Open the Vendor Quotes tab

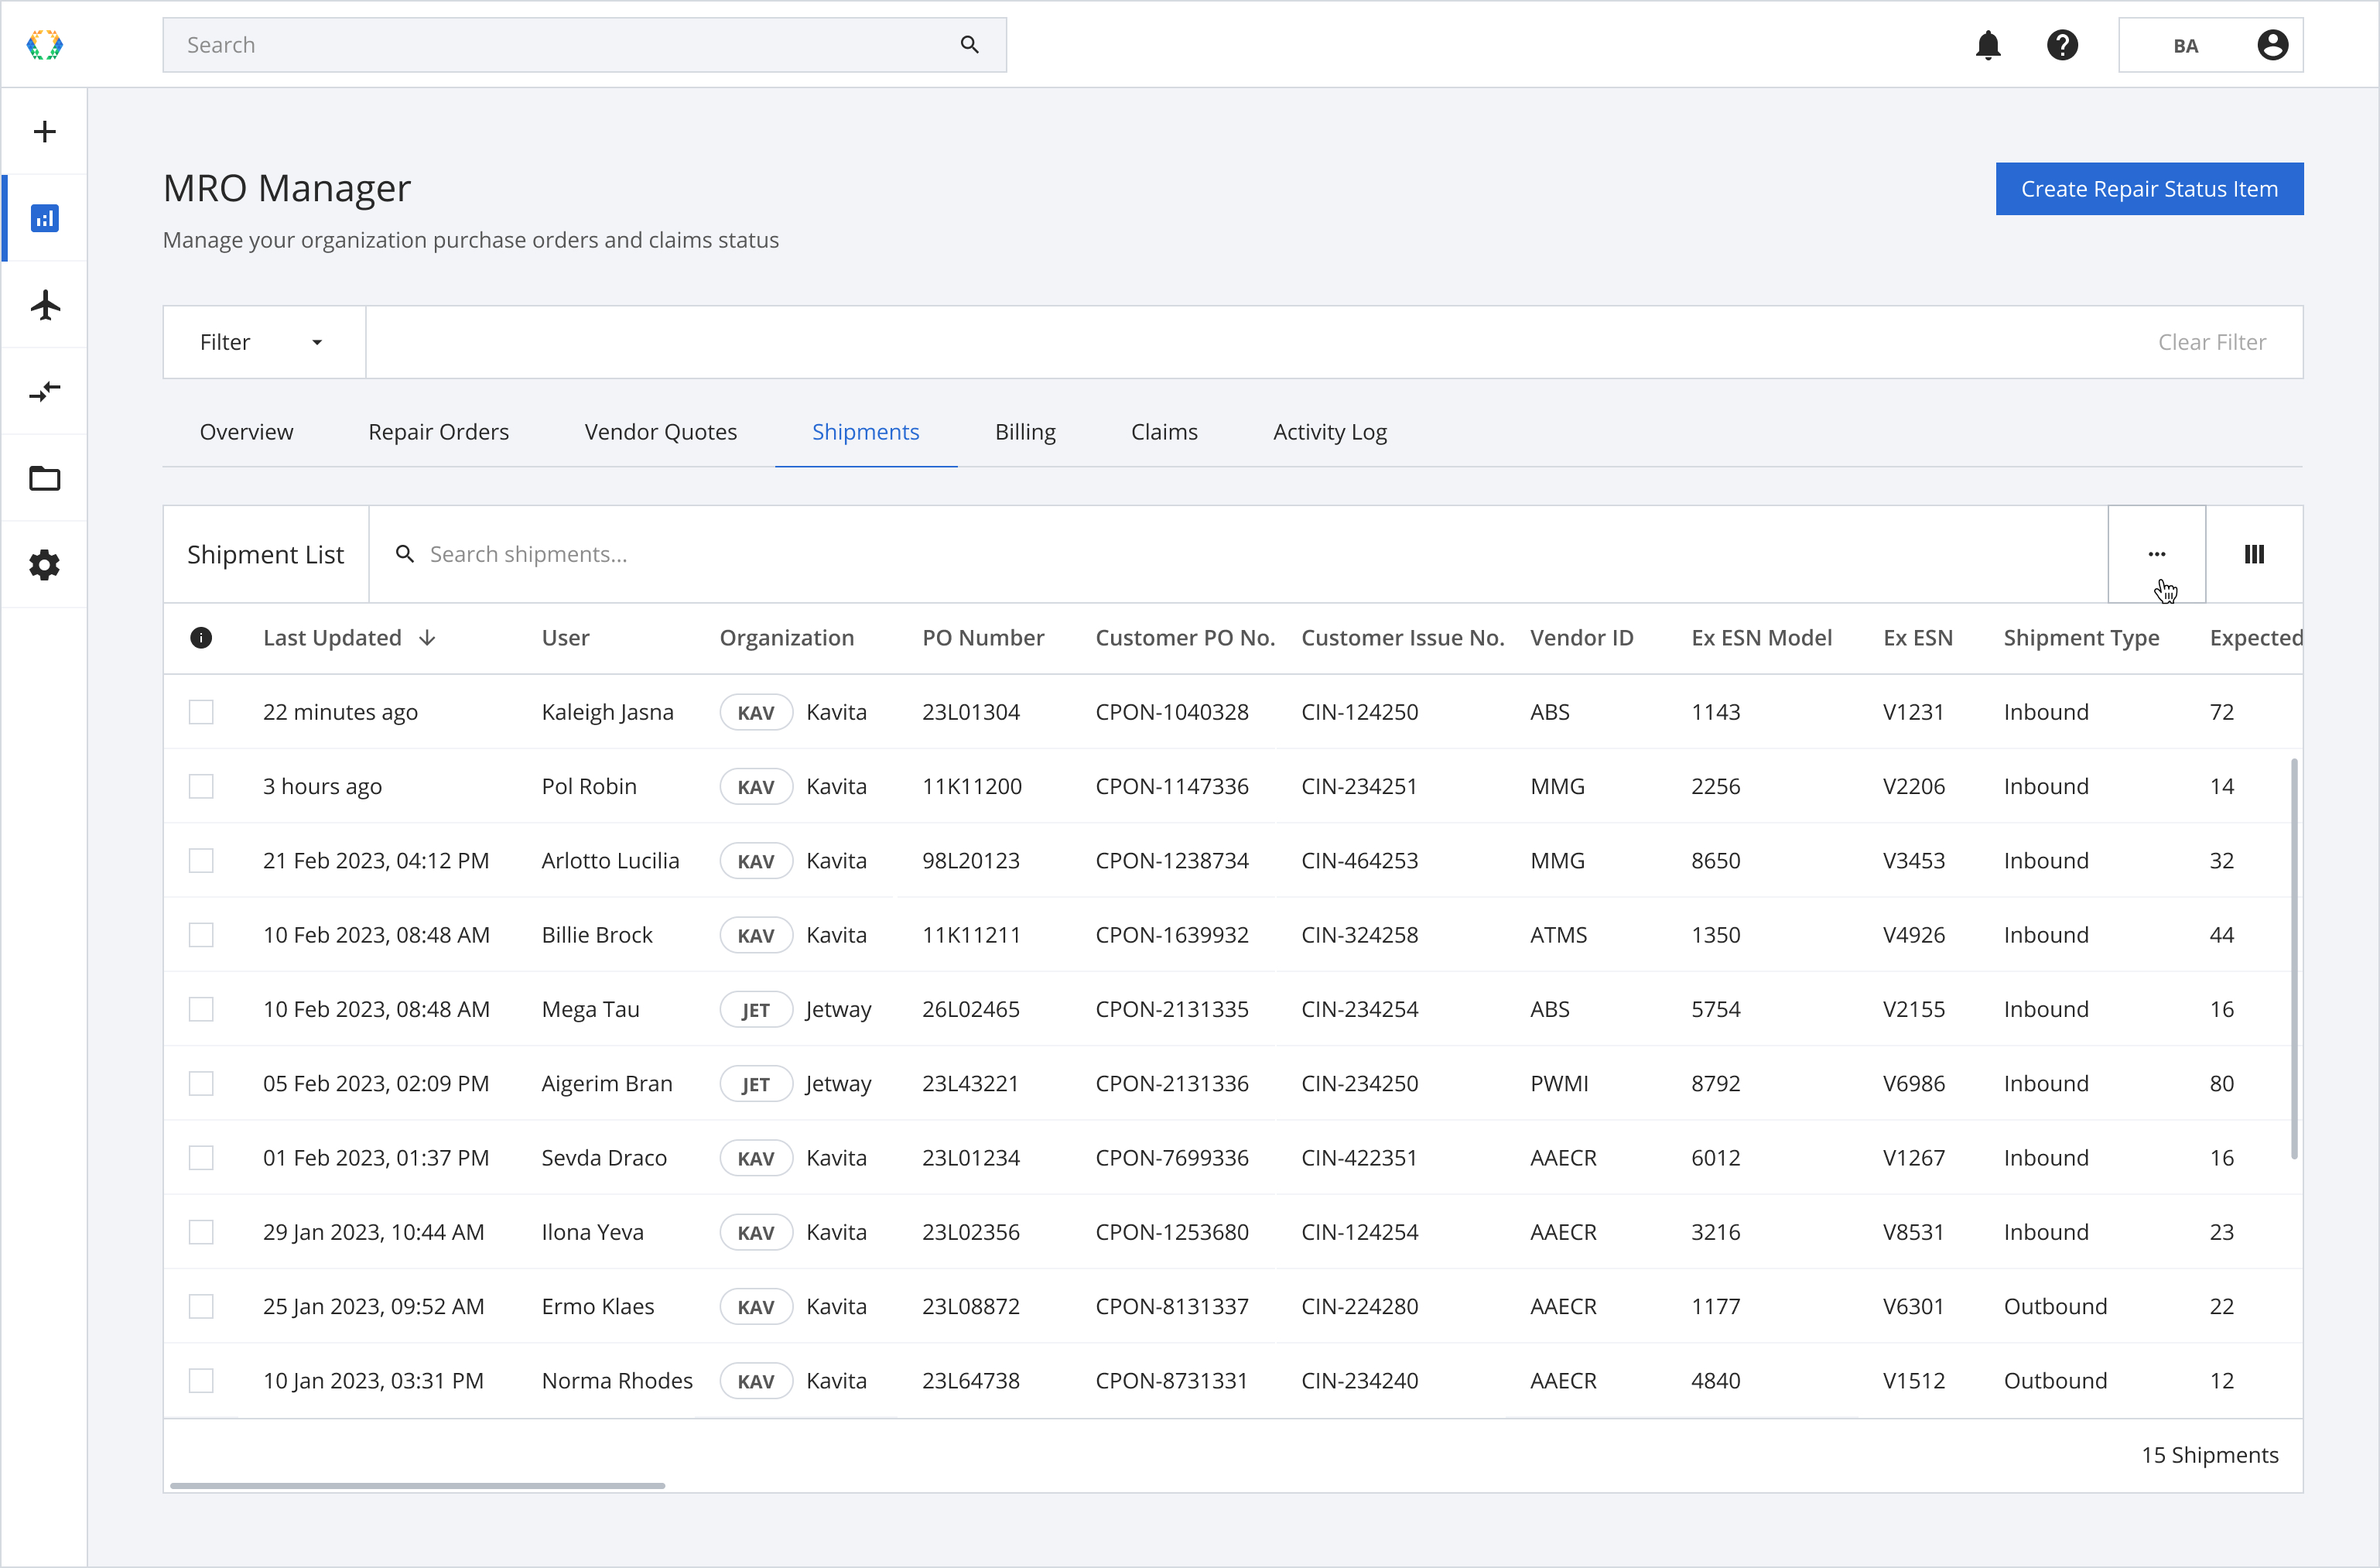pyautogui.click(x=660, y=432)
